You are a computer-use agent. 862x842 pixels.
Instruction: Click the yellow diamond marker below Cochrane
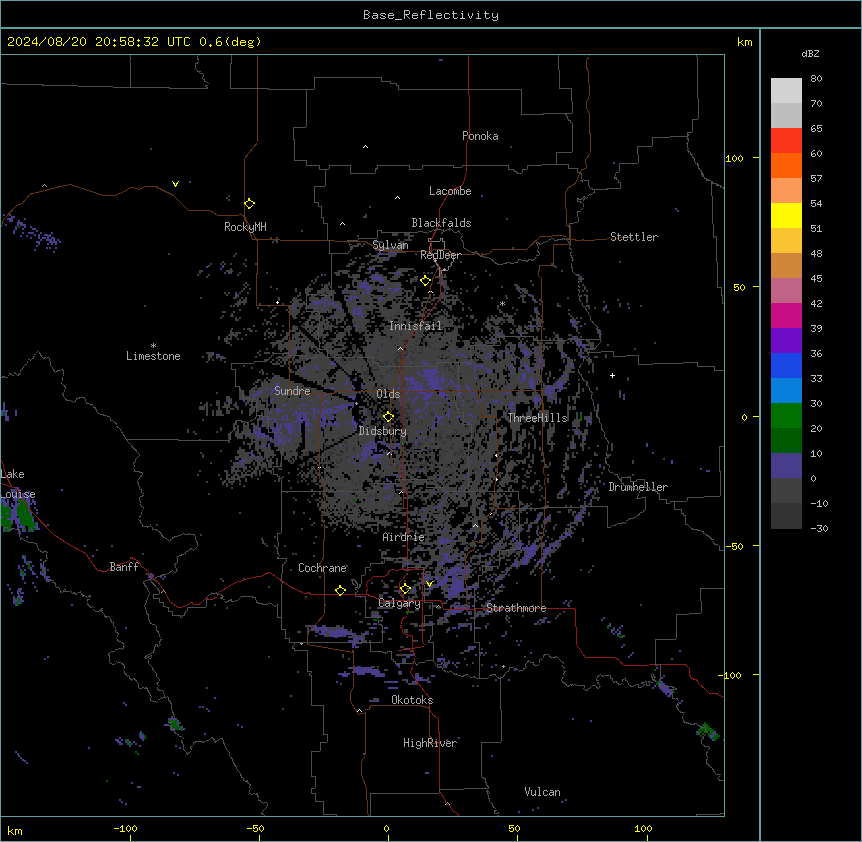[x=340, y=590]
